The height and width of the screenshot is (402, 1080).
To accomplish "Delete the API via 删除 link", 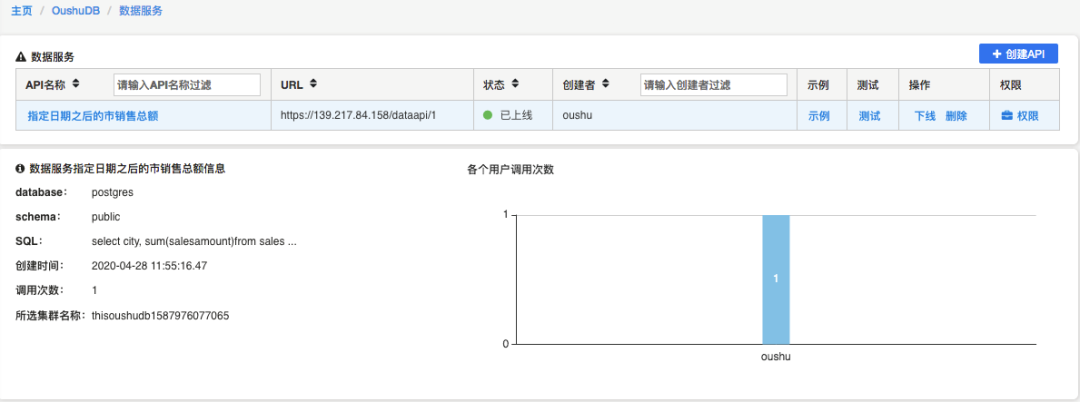I will pos(956,116).
